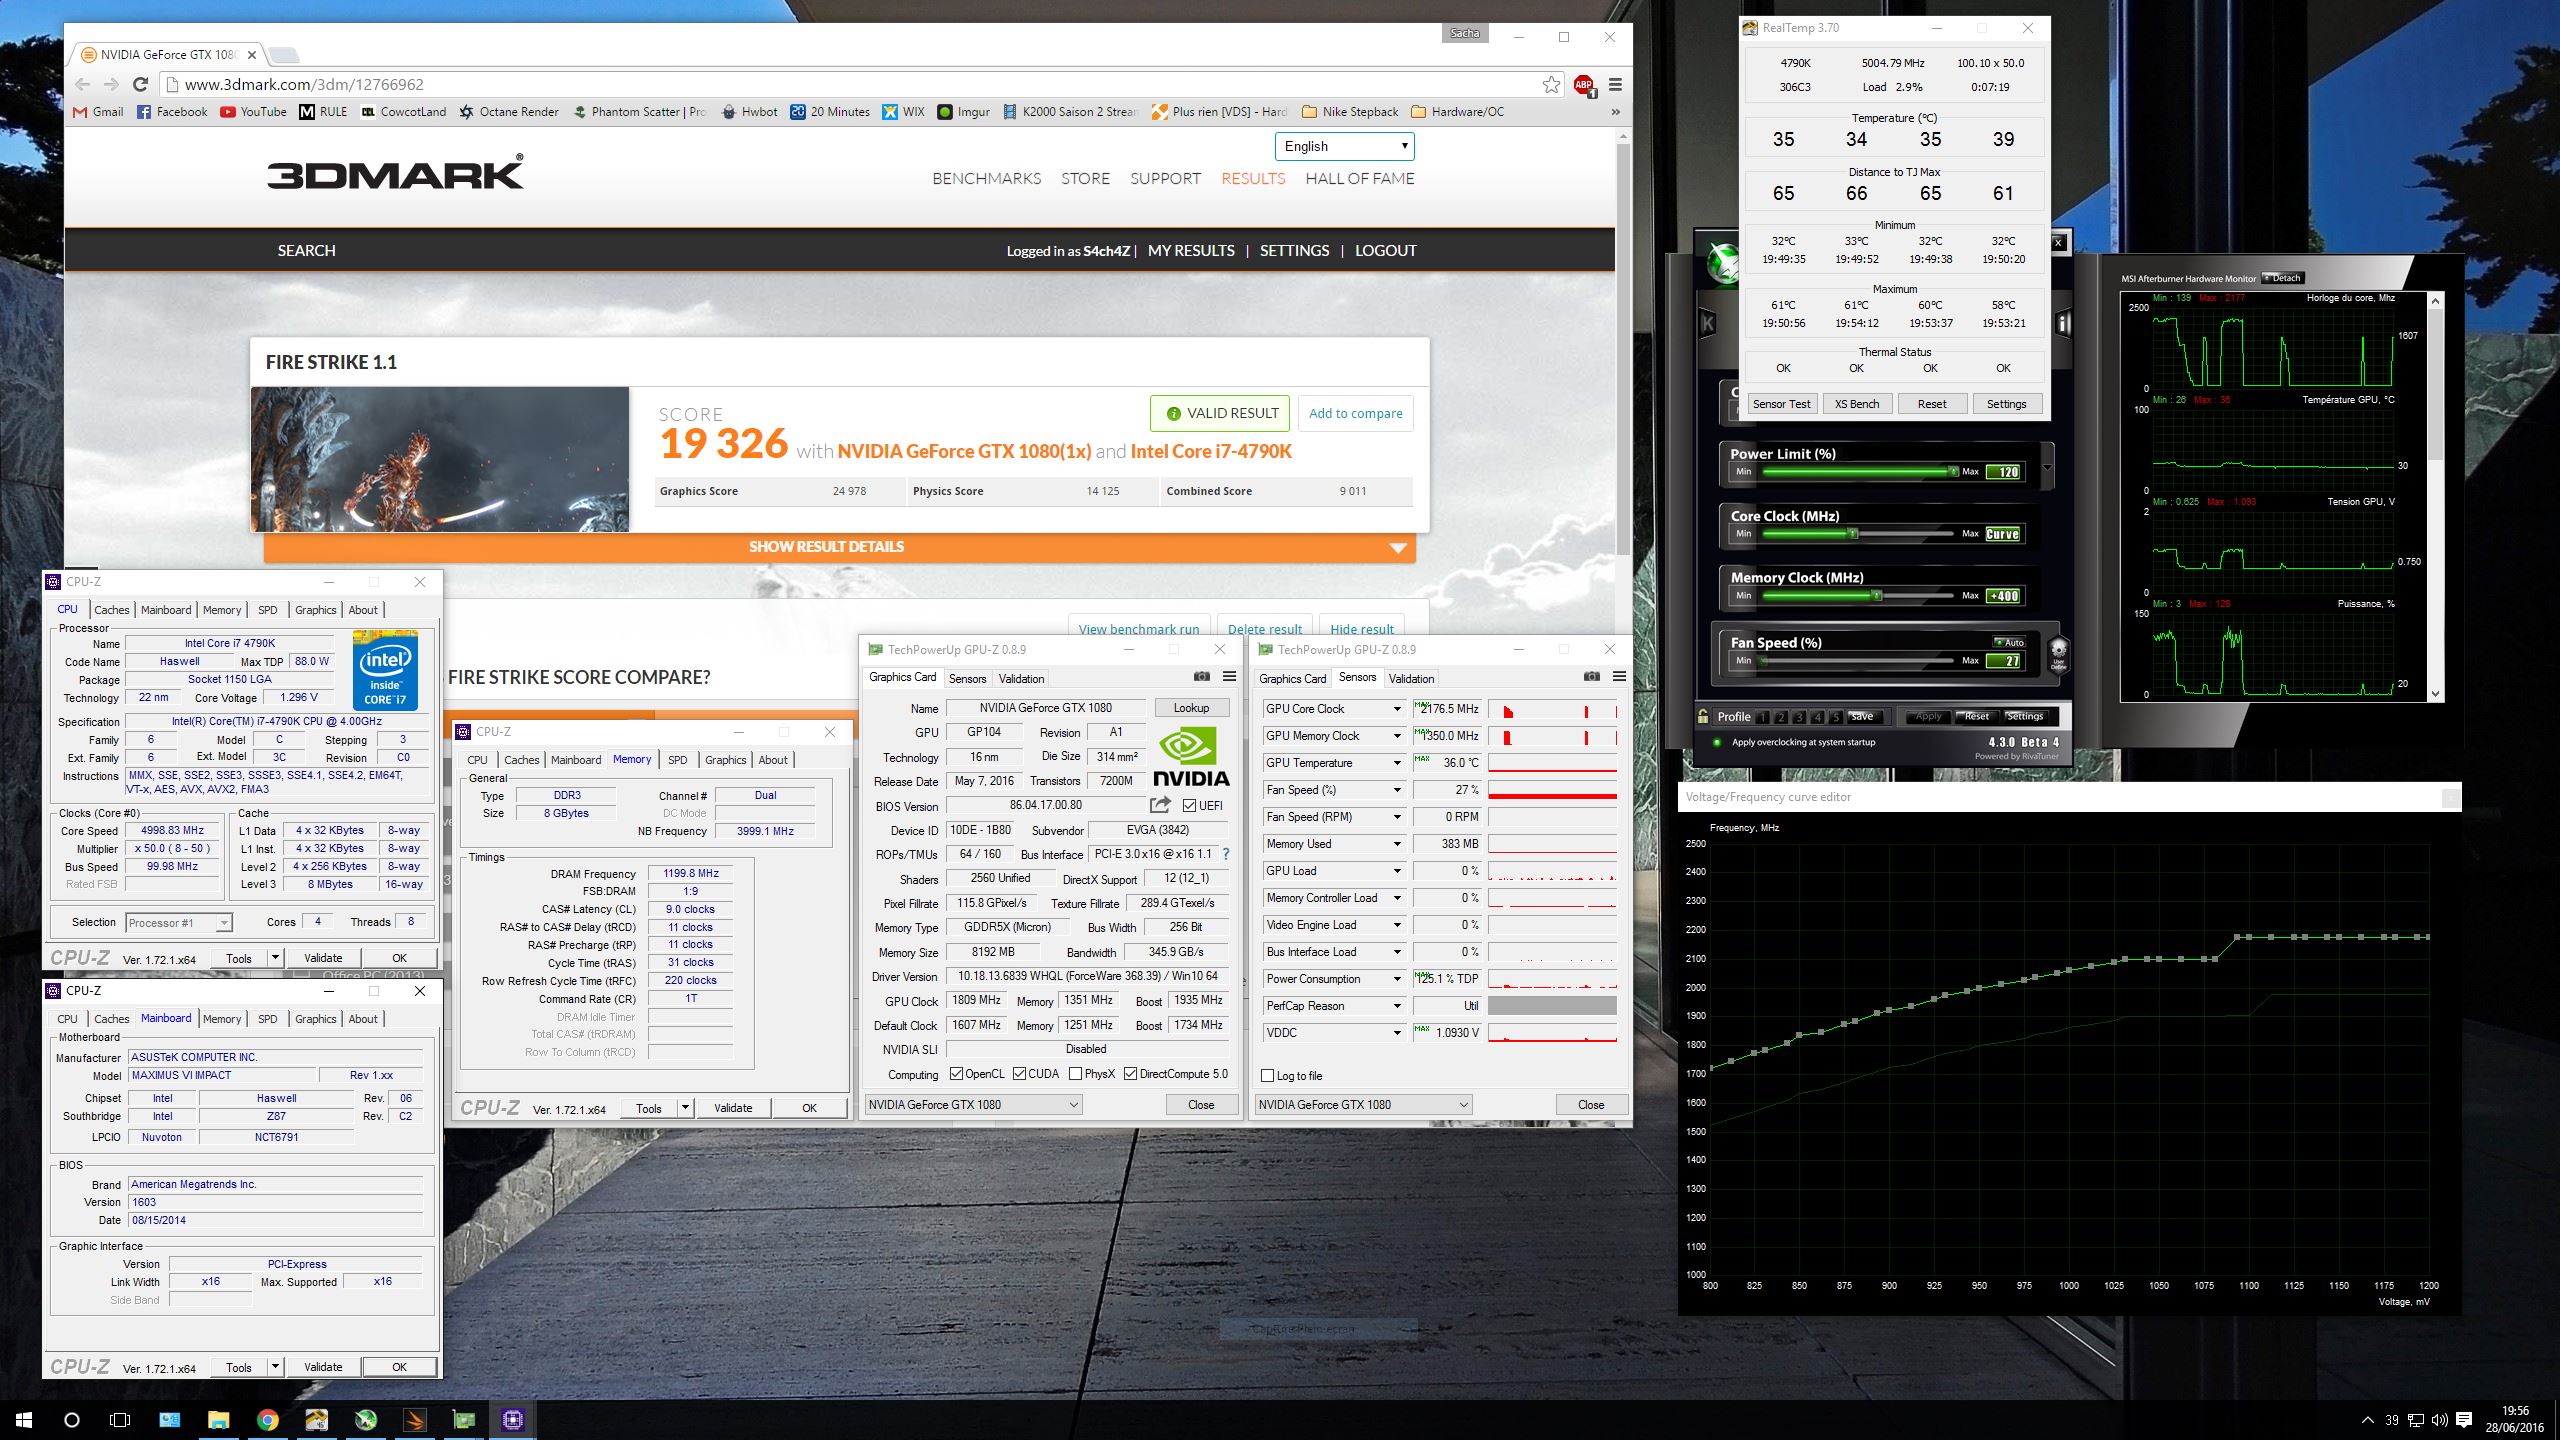Click Sensor Test button in RealTemp

coord(1781,404)
